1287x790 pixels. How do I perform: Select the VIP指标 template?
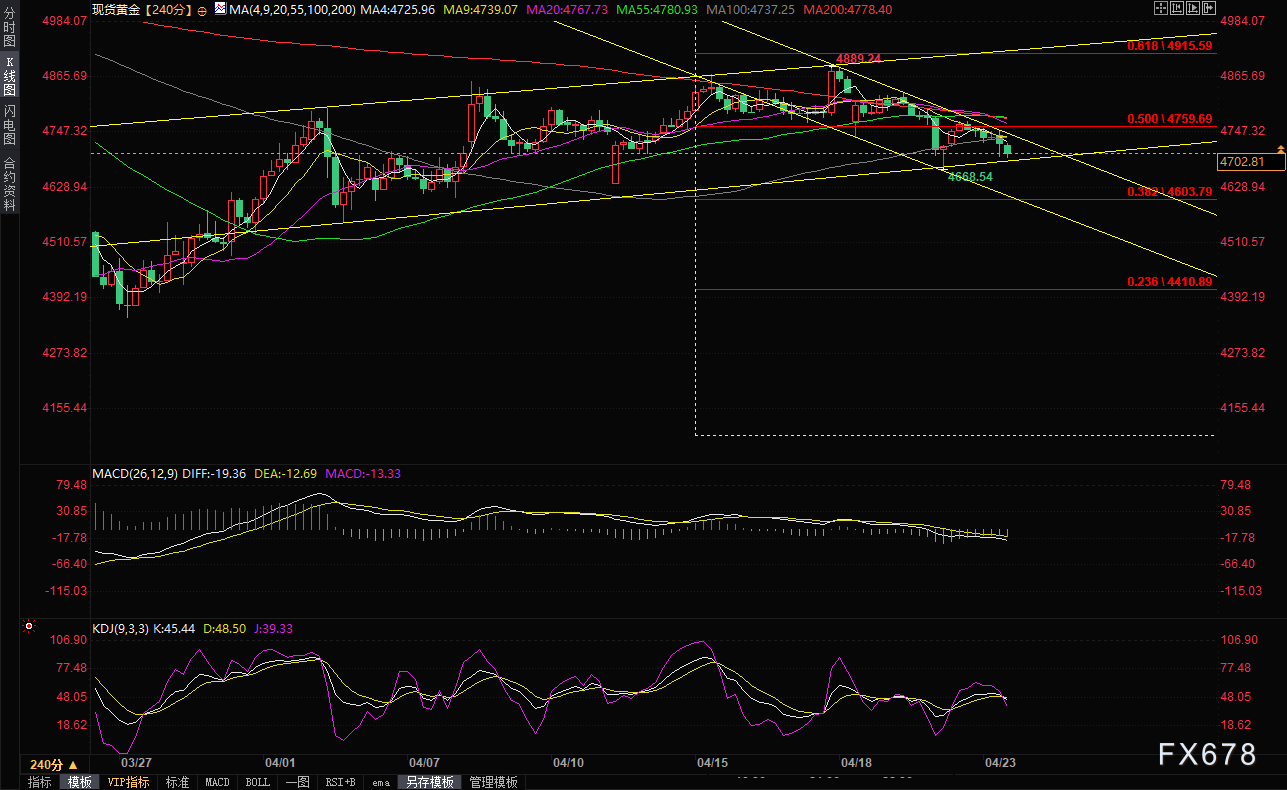pyautogui.click(x=128, y=782)
